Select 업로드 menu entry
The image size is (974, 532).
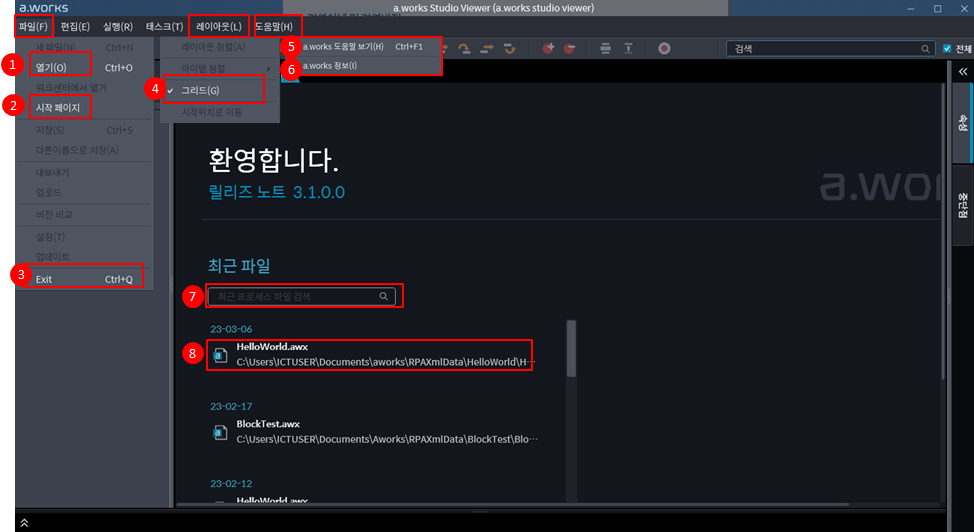[x=84, y=192]
